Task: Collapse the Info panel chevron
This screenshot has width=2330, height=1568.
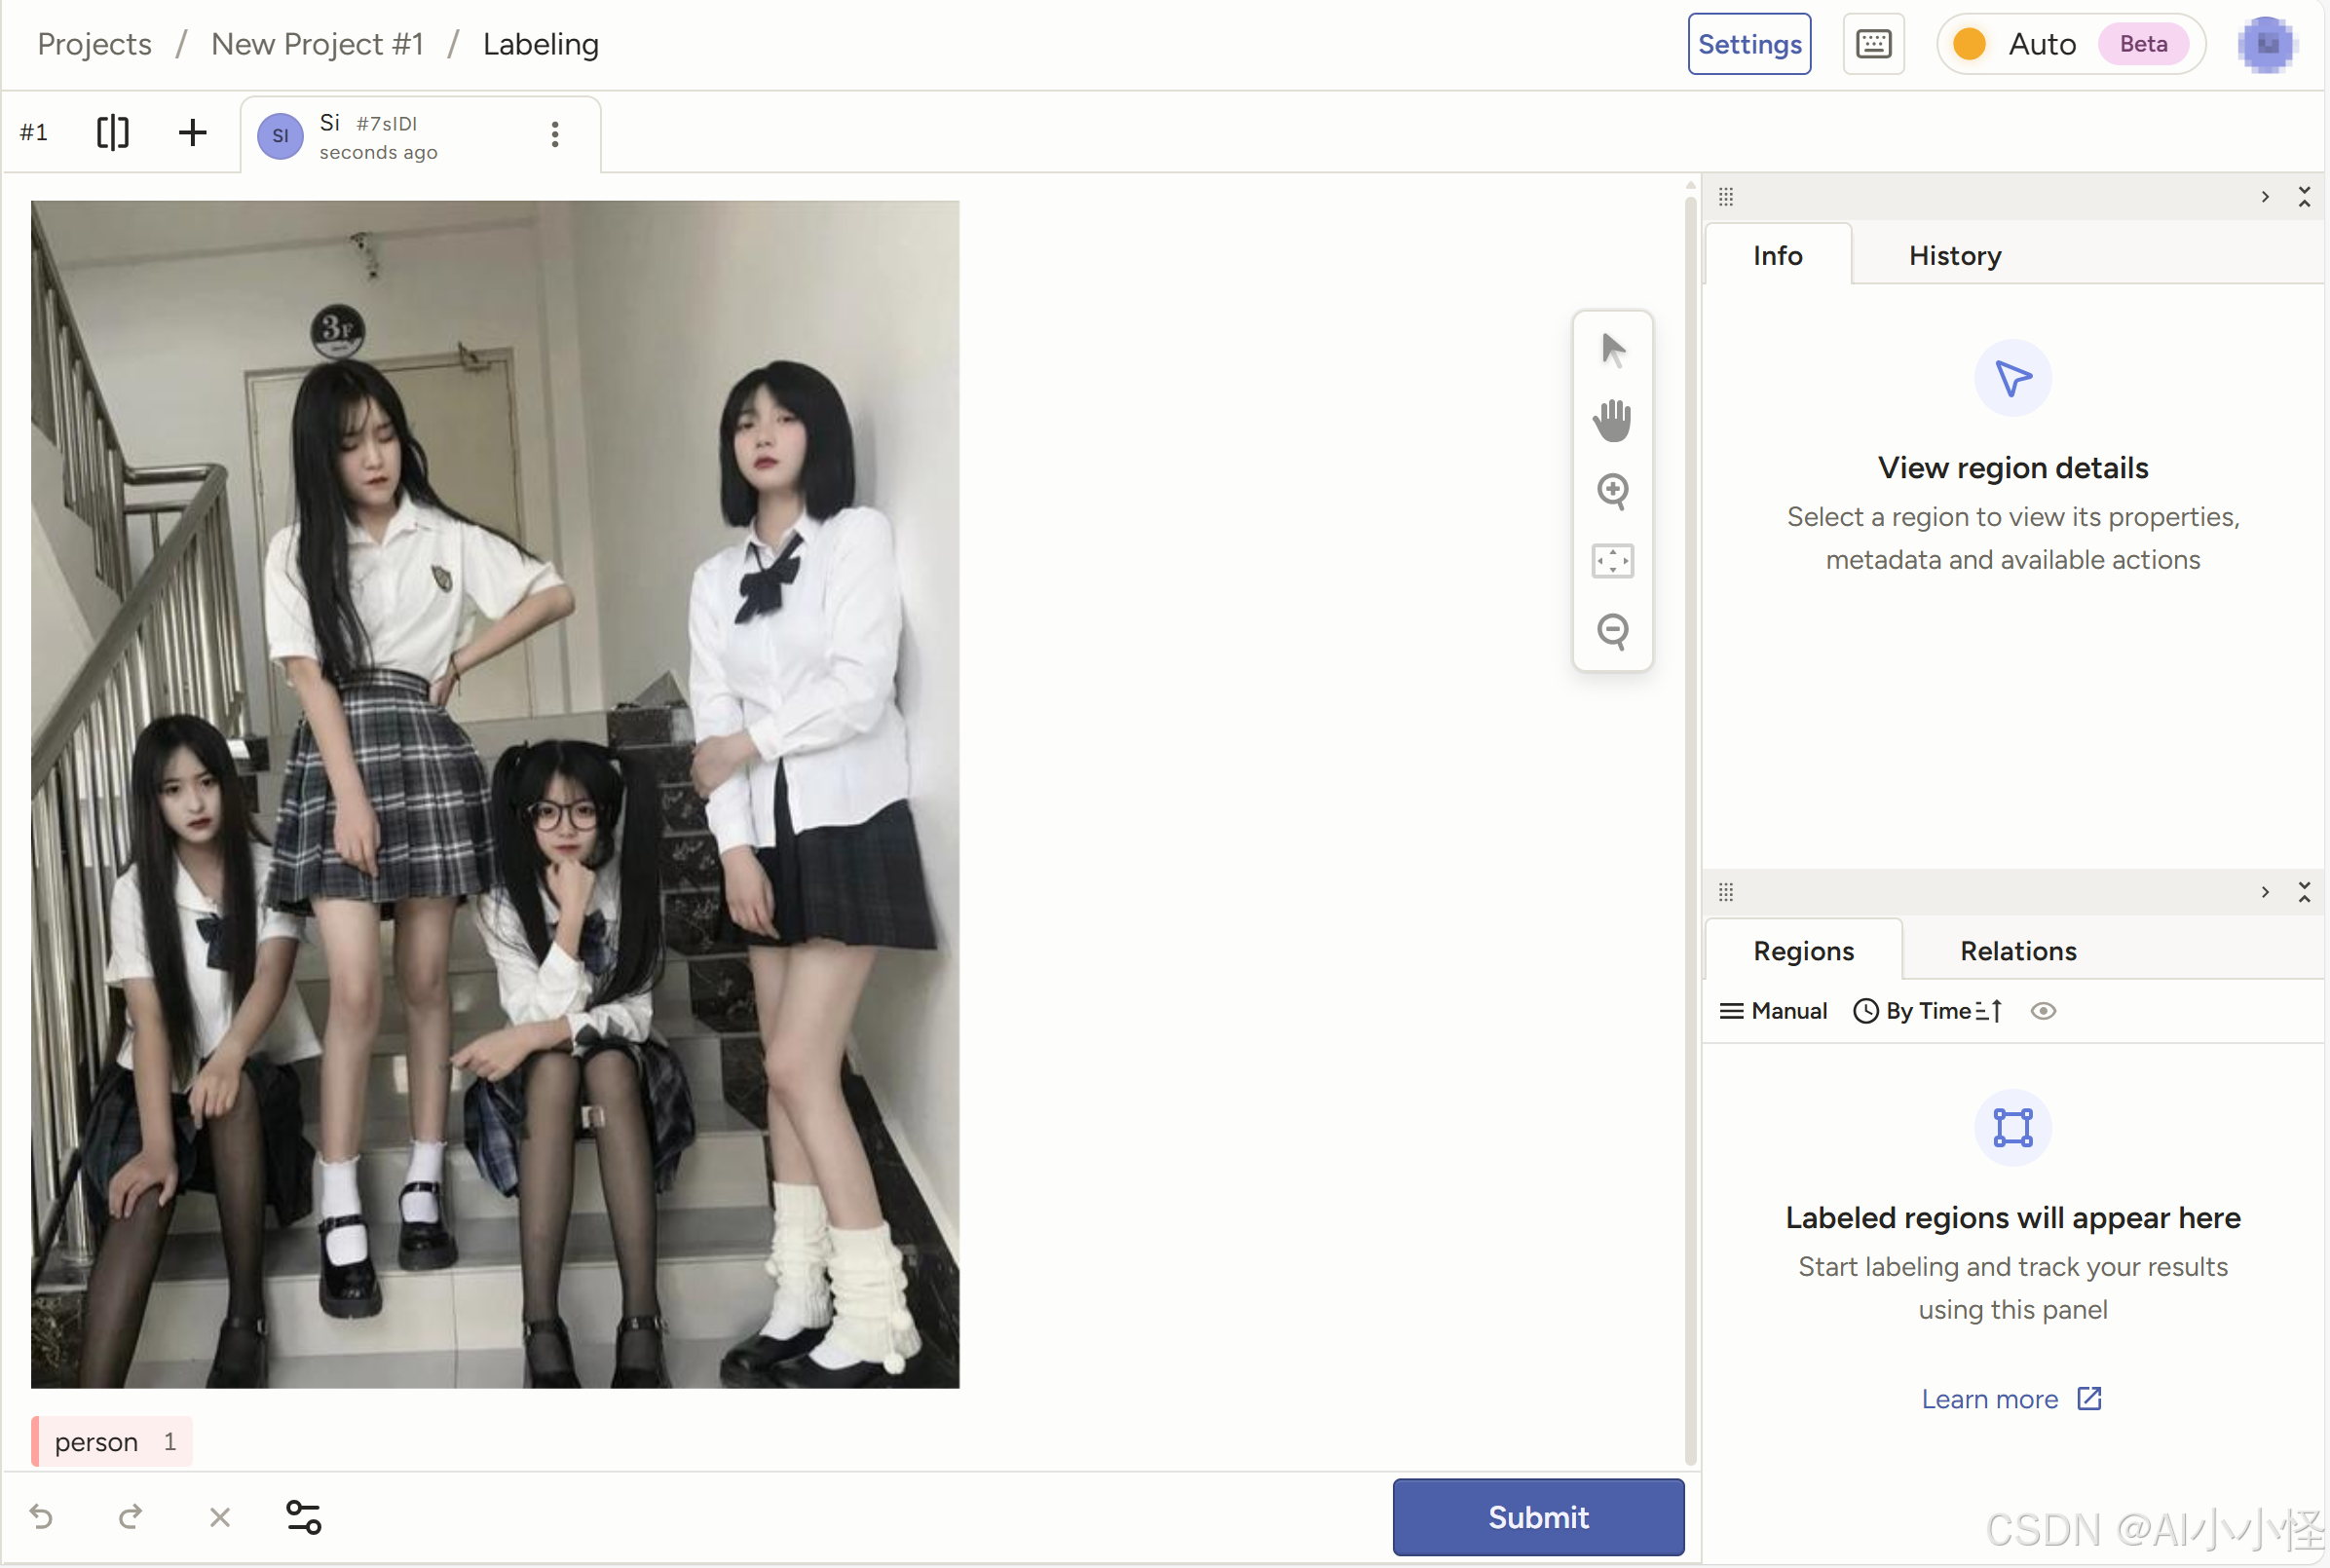Action: [2265, 196]
